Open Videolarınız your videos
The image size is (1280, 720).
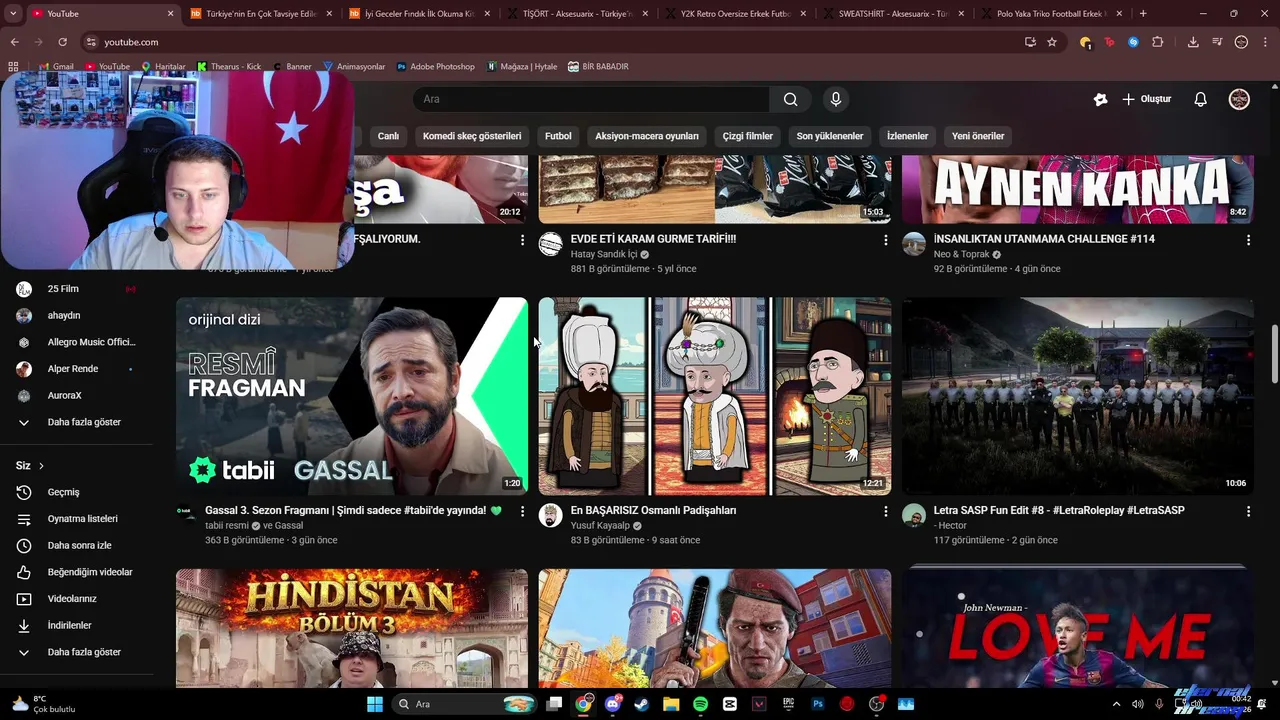click(76, 599)
